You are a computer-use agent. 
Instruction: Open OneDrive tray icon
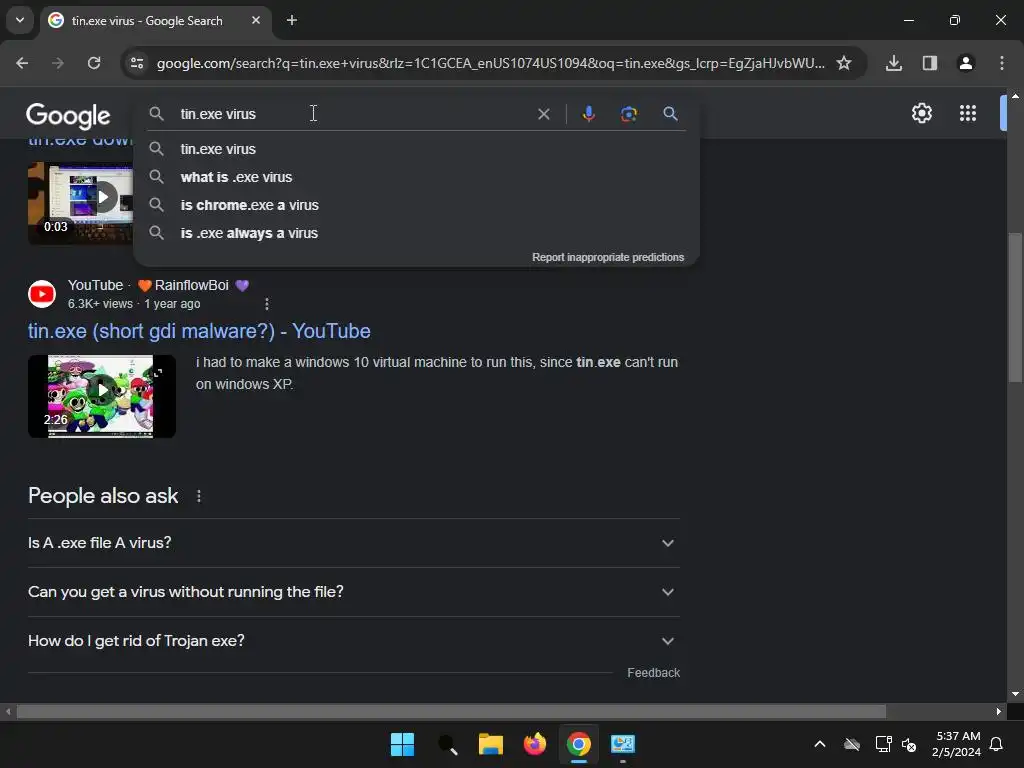[852, 744]
